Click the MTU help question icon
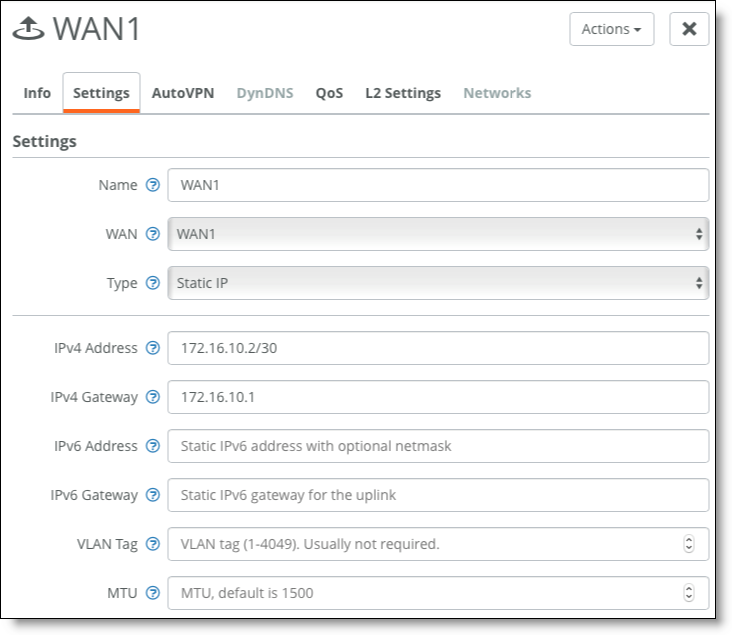The image size is (732, 635). coord(153,593)
